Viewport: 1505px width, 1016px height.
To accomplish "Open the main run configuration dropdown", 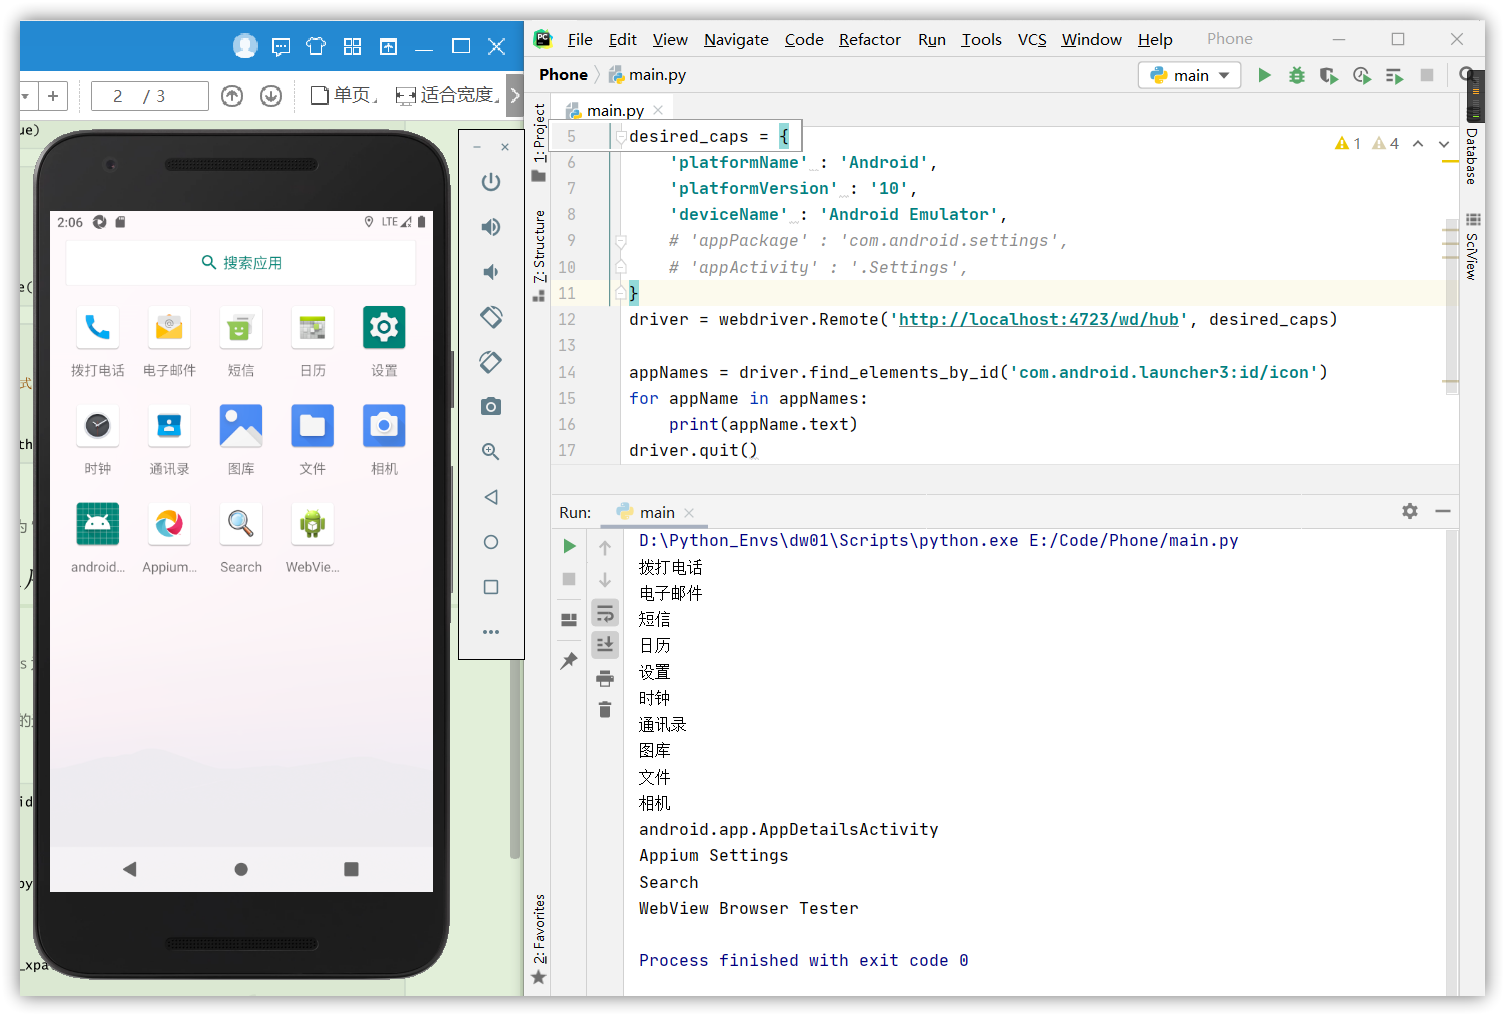I will pyautogui.click(x=1190, y=75).
